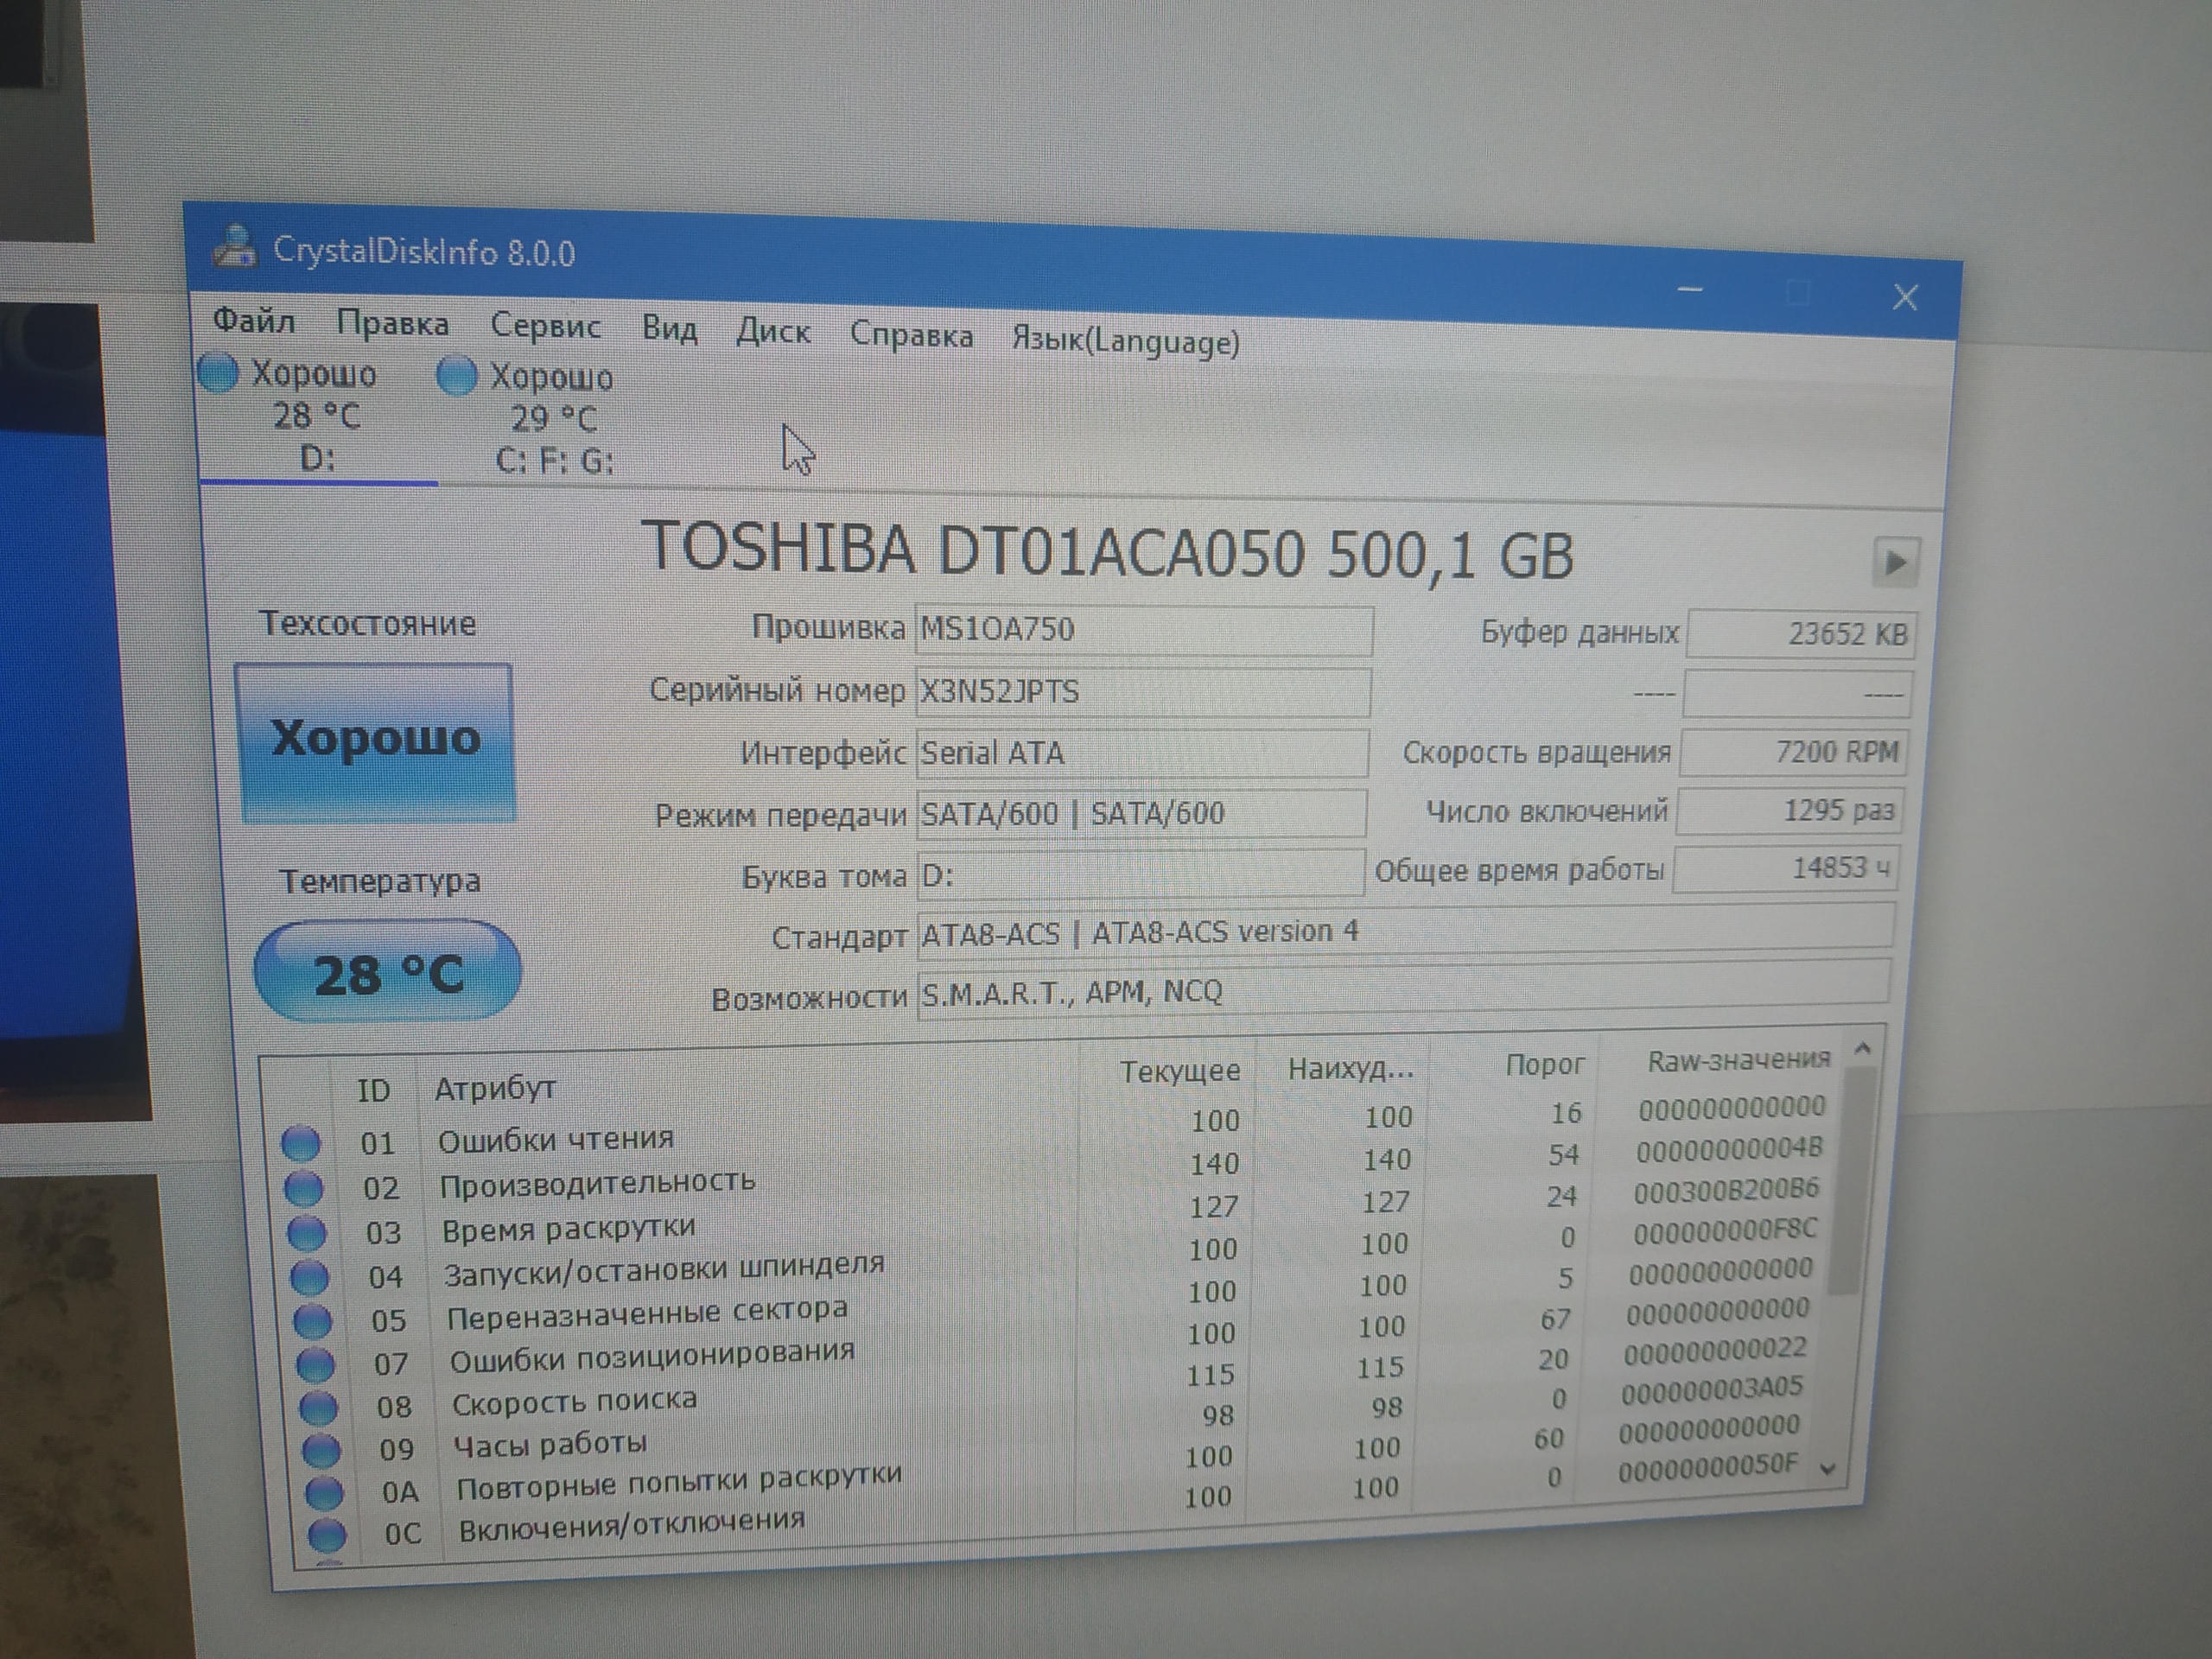The width and height of the screenshot is (2212, 1659).
Task: Open the Файл menu
Action: 253,321
